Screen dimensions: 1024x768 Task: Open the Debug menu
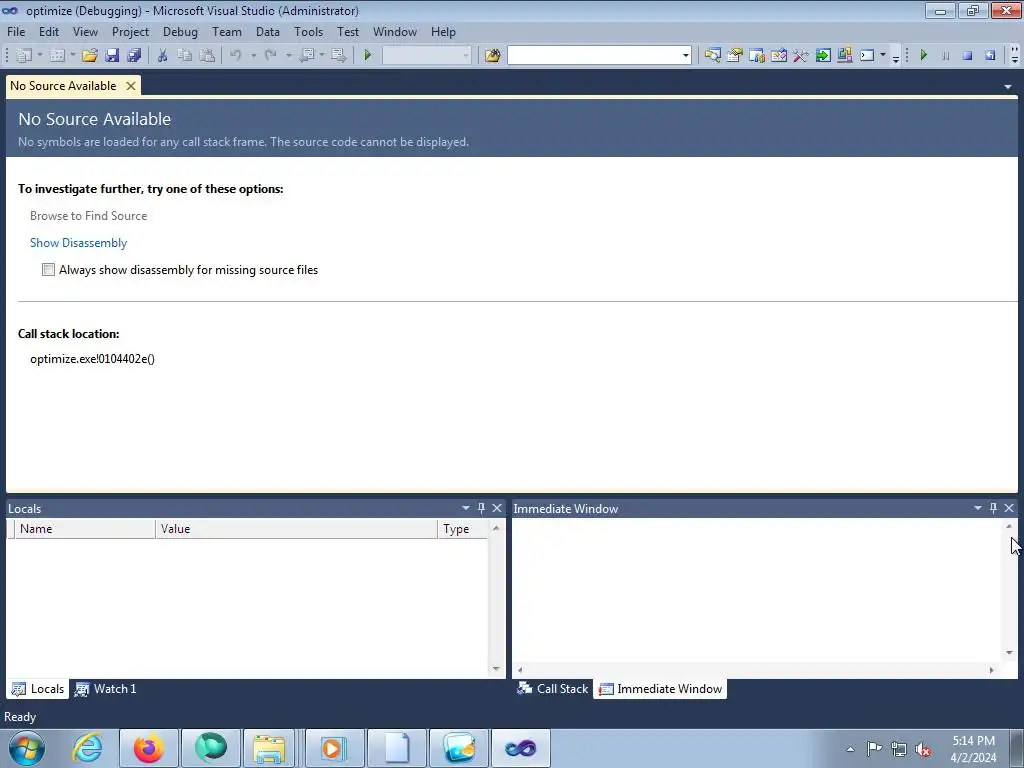tap(180, 31)
